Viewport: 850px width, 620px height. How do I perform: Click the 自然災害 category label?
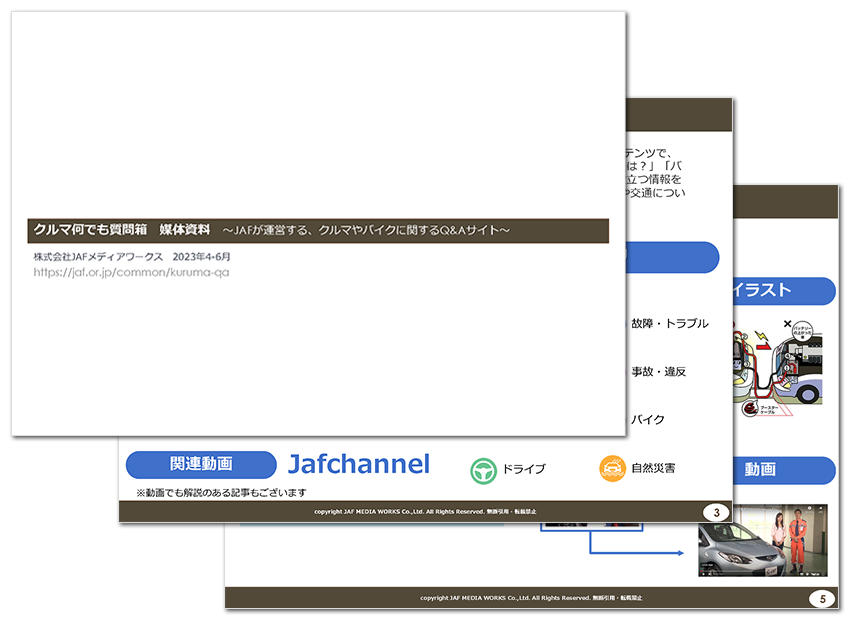click(653, 468)
